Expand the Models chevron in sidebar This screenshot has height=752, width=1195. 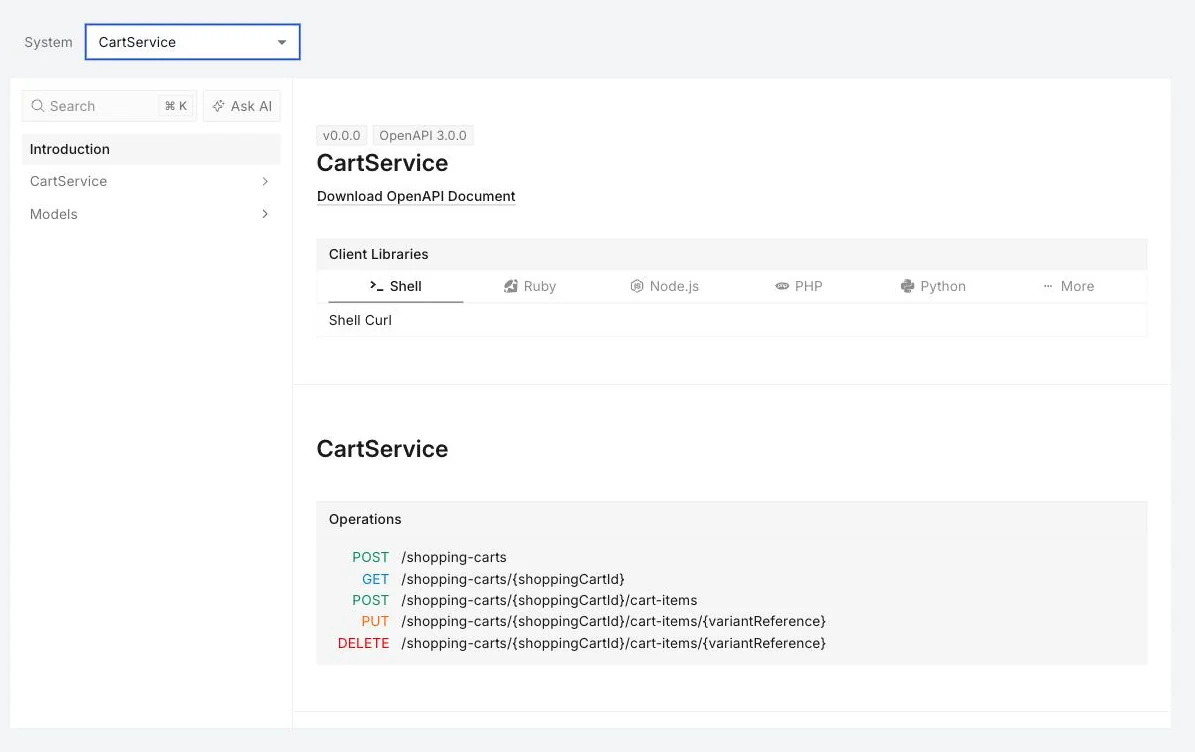click(x=264, y=214)
